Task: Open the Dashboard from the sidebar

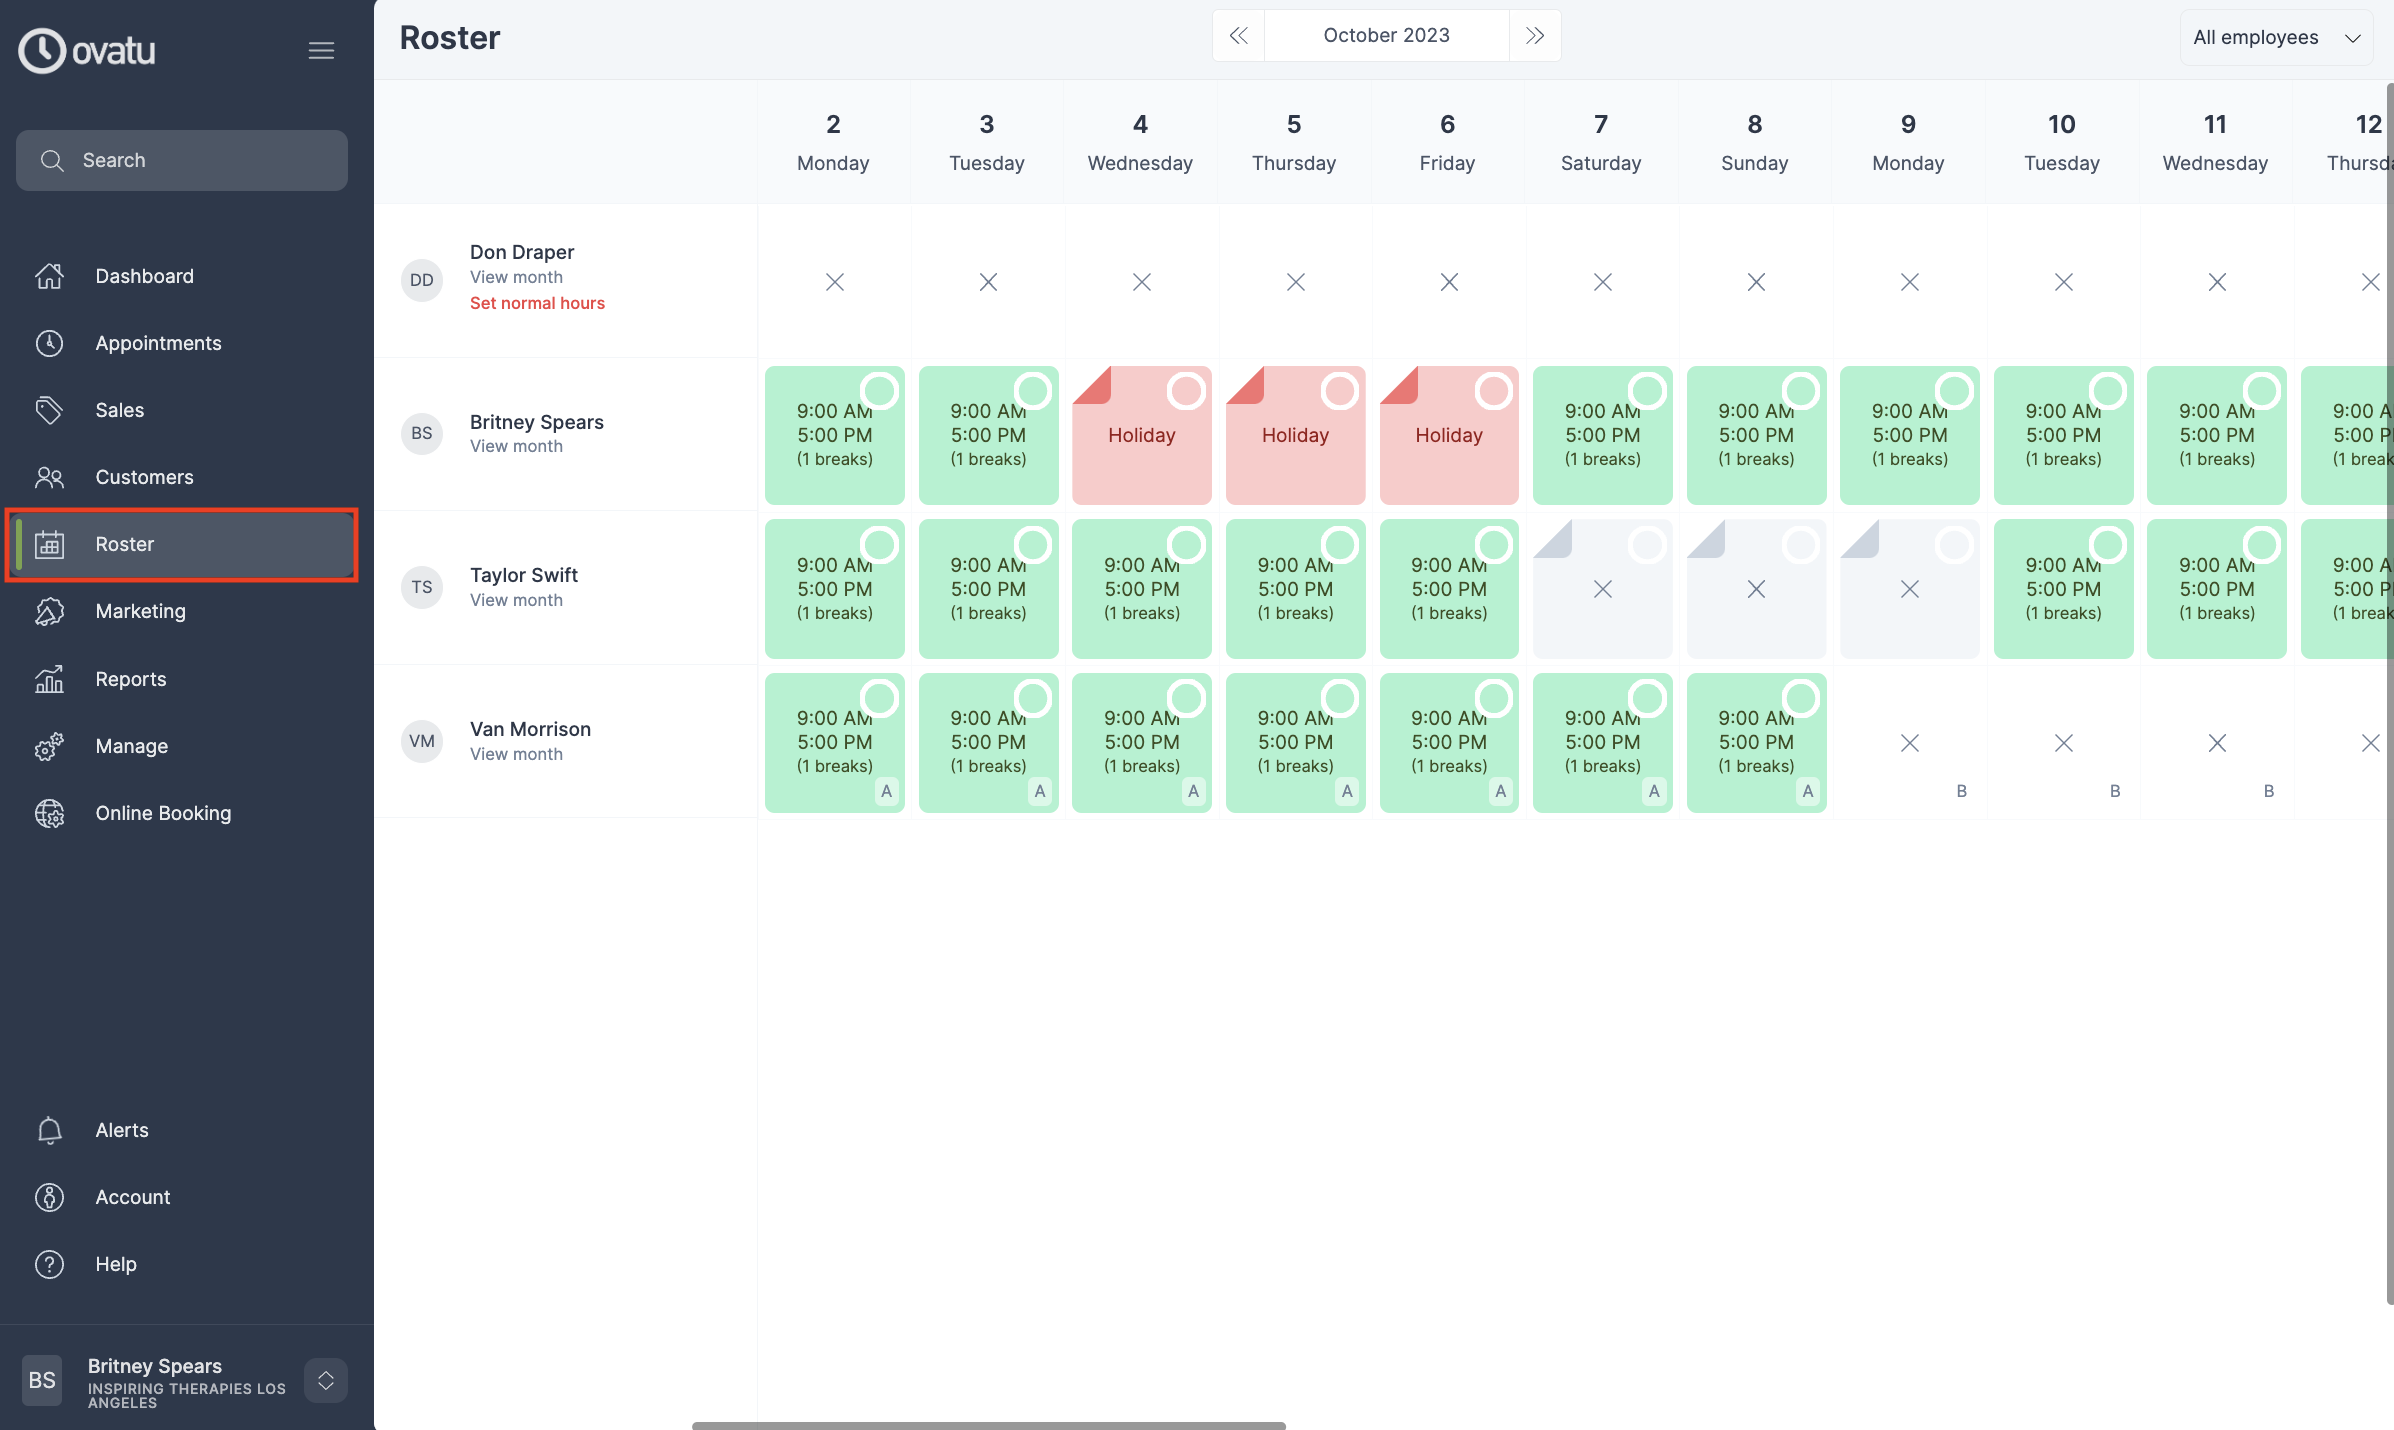Action: point(144,276)
